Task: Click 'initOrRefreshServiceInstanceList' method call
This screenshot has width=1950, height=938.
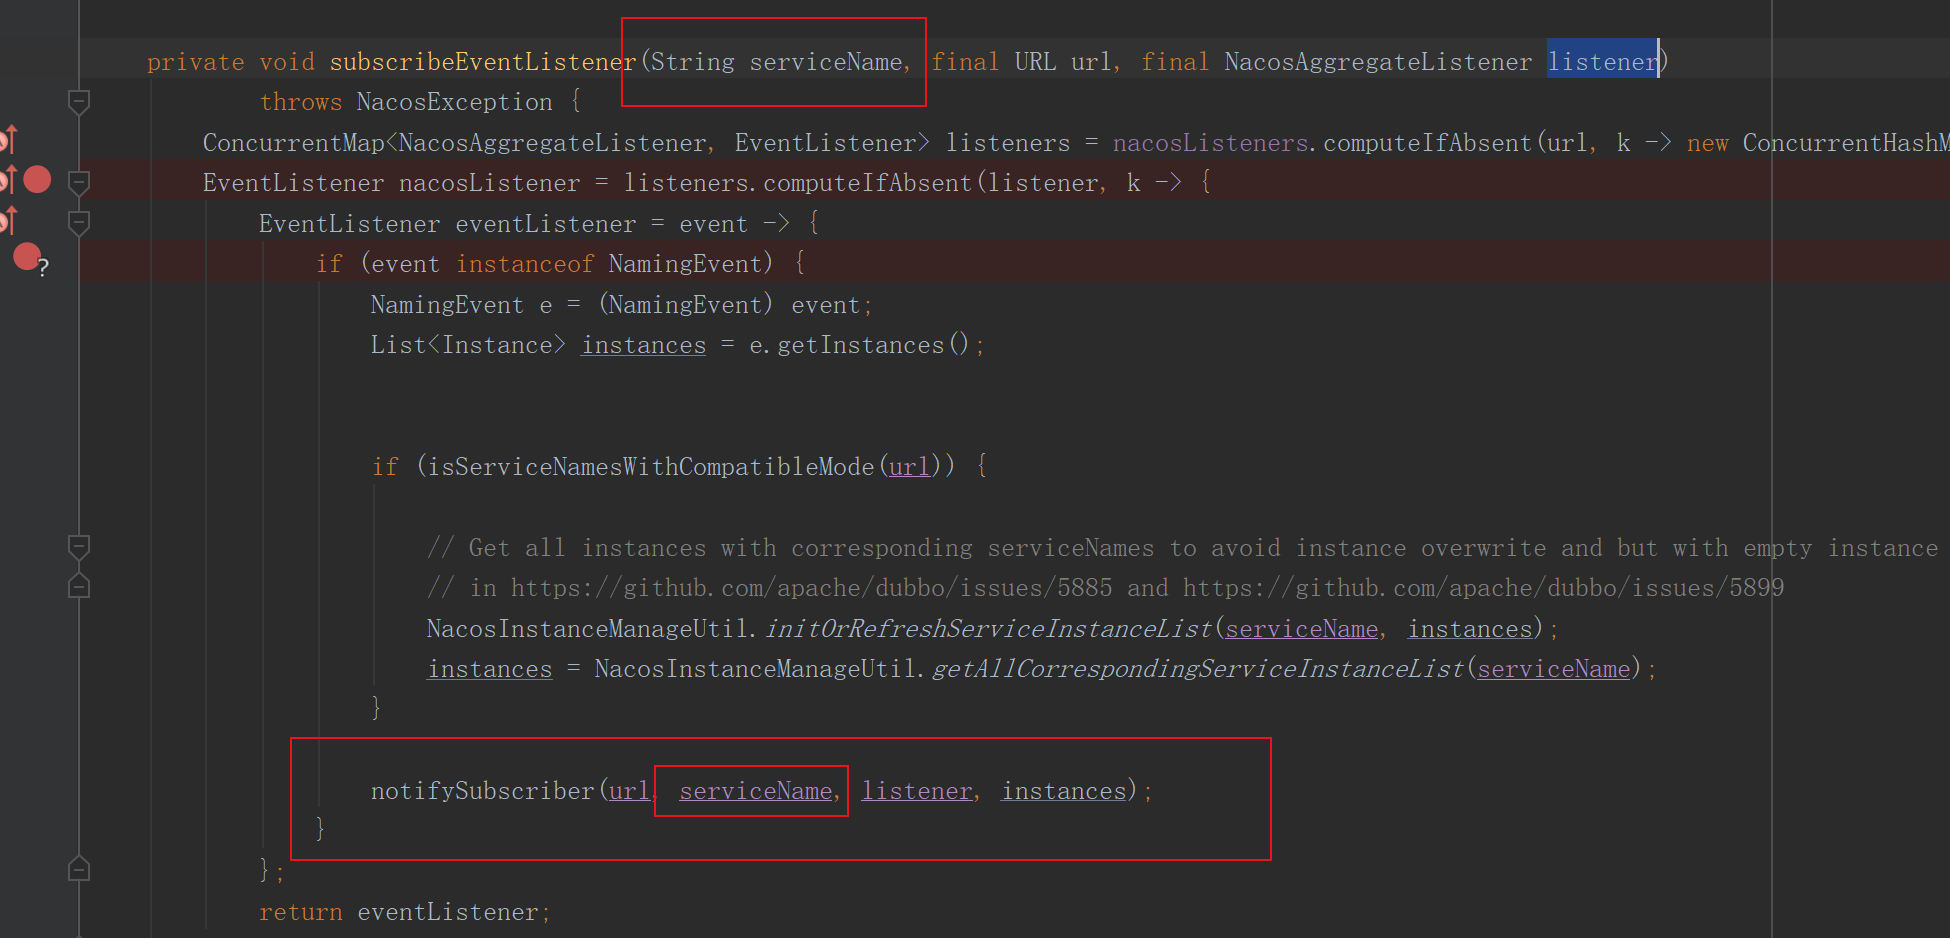Action: point(989,629)
